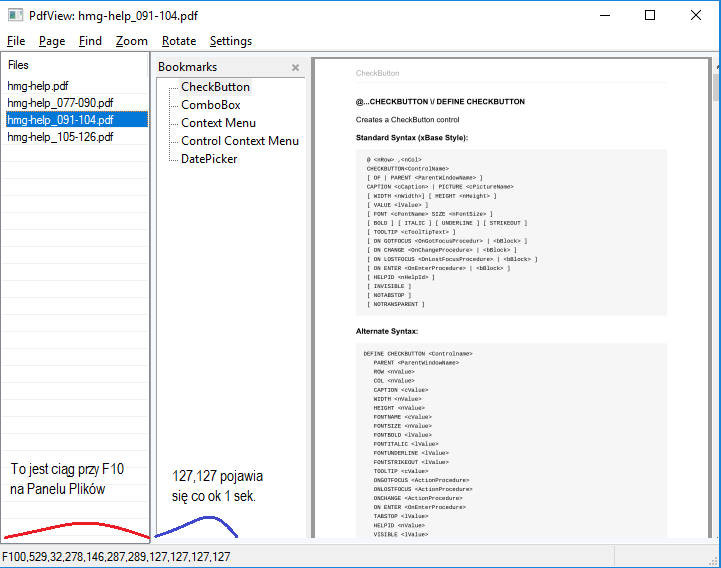Go to CheckButton bookmark
The width and height of the screenshot is (721, 568).
pyautogui.click(x=215, y=87)
